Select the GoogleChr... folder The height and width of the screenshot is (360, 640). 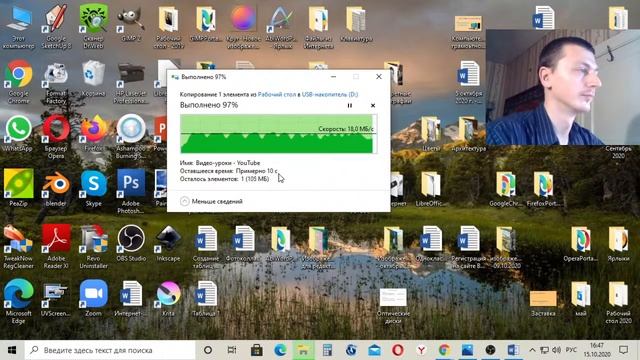(506, 189)
